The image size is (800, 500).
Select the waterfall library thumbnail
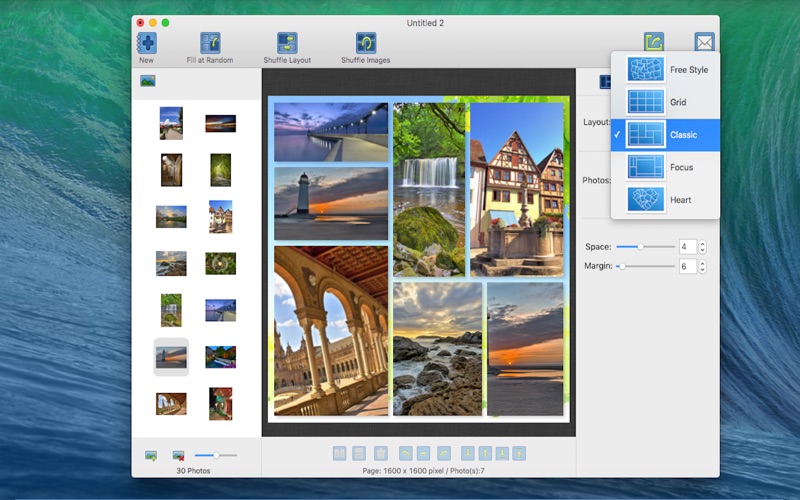tap(171, 310)
